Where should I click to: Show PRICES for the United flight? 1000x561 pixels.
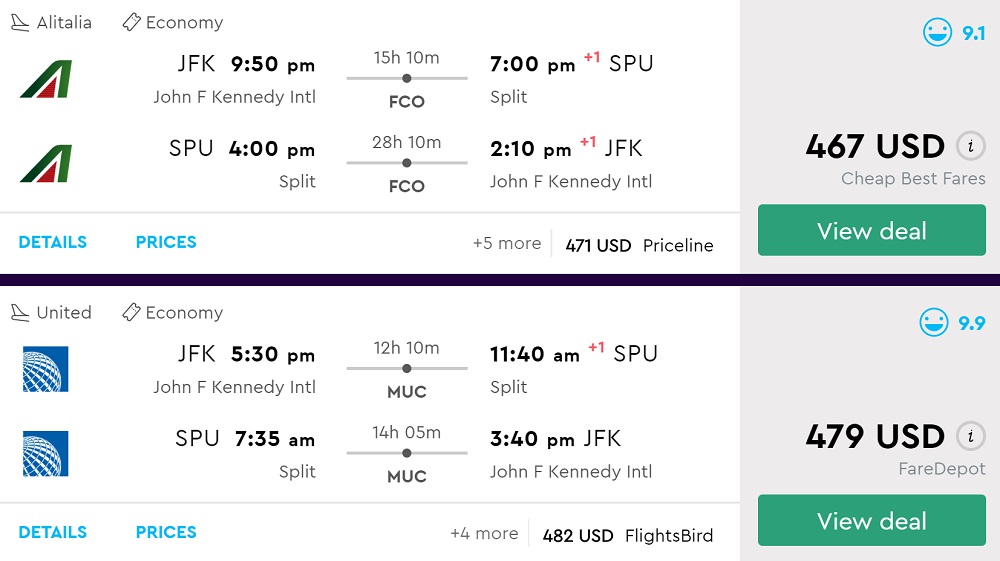[166, 532]
